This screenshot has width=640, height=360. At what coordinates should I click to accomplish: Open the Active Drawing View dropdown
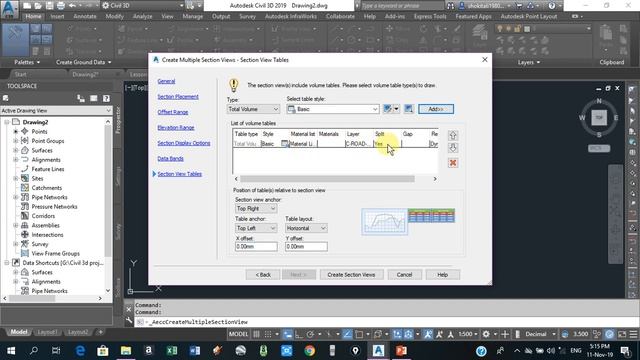point(56,111)
